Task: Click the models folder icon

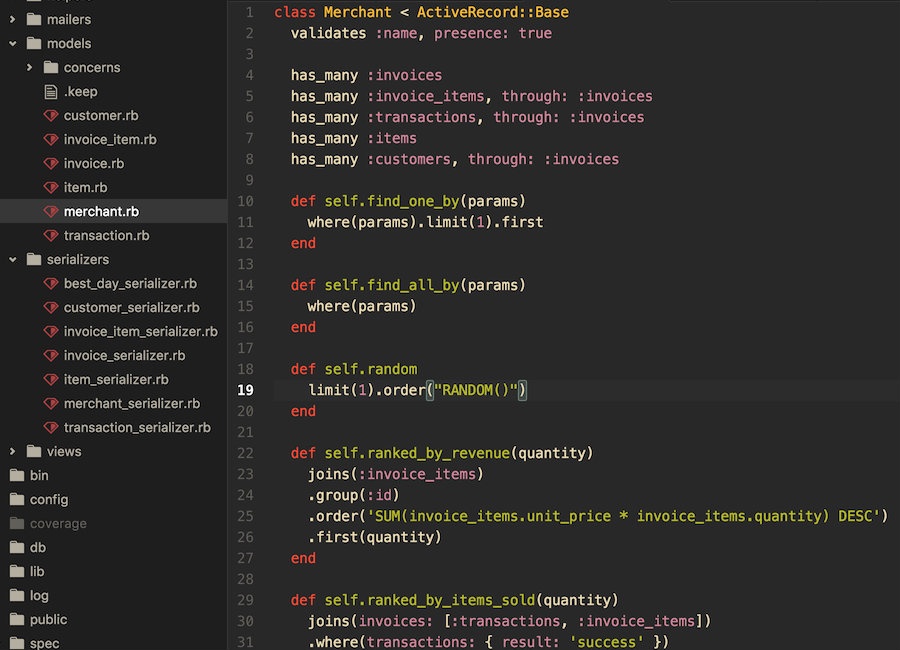Action: pyautogui.click(x=34, y=44)
